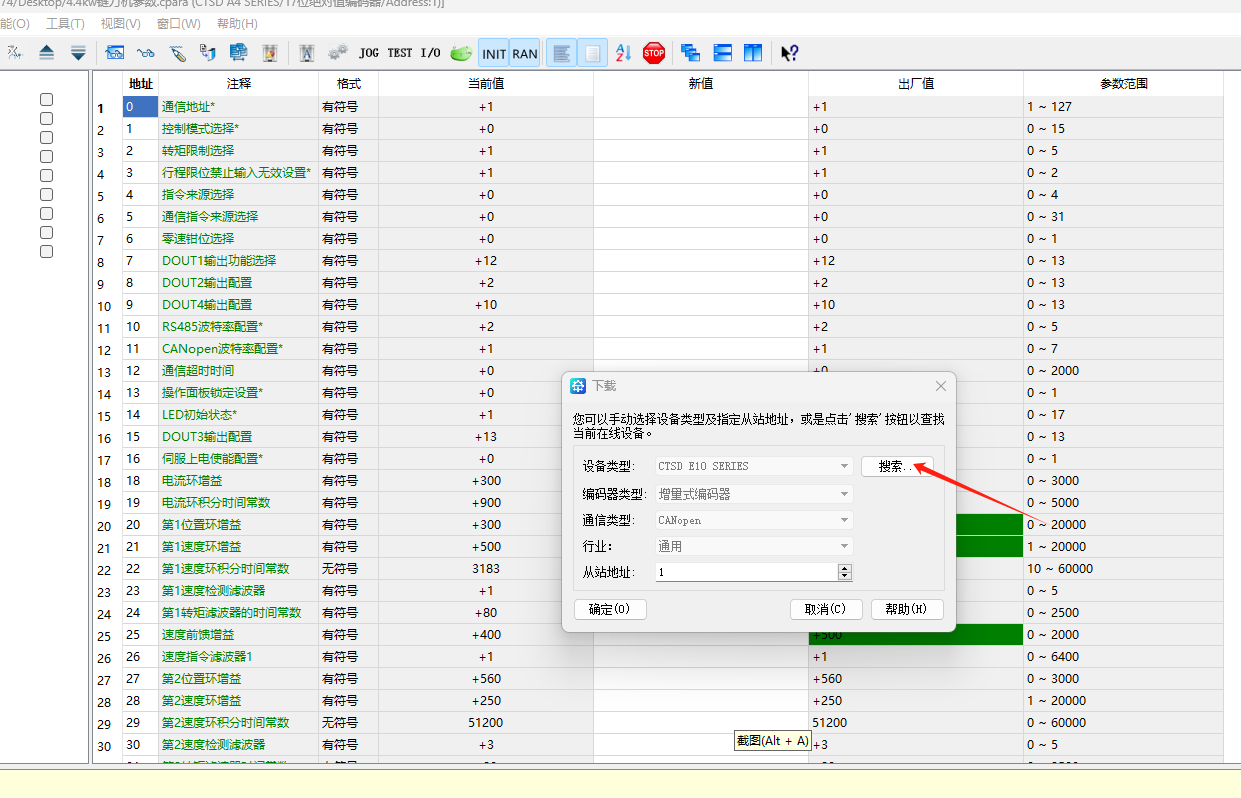Click the A-Z sort toolbar icon

tap(623, 53)
